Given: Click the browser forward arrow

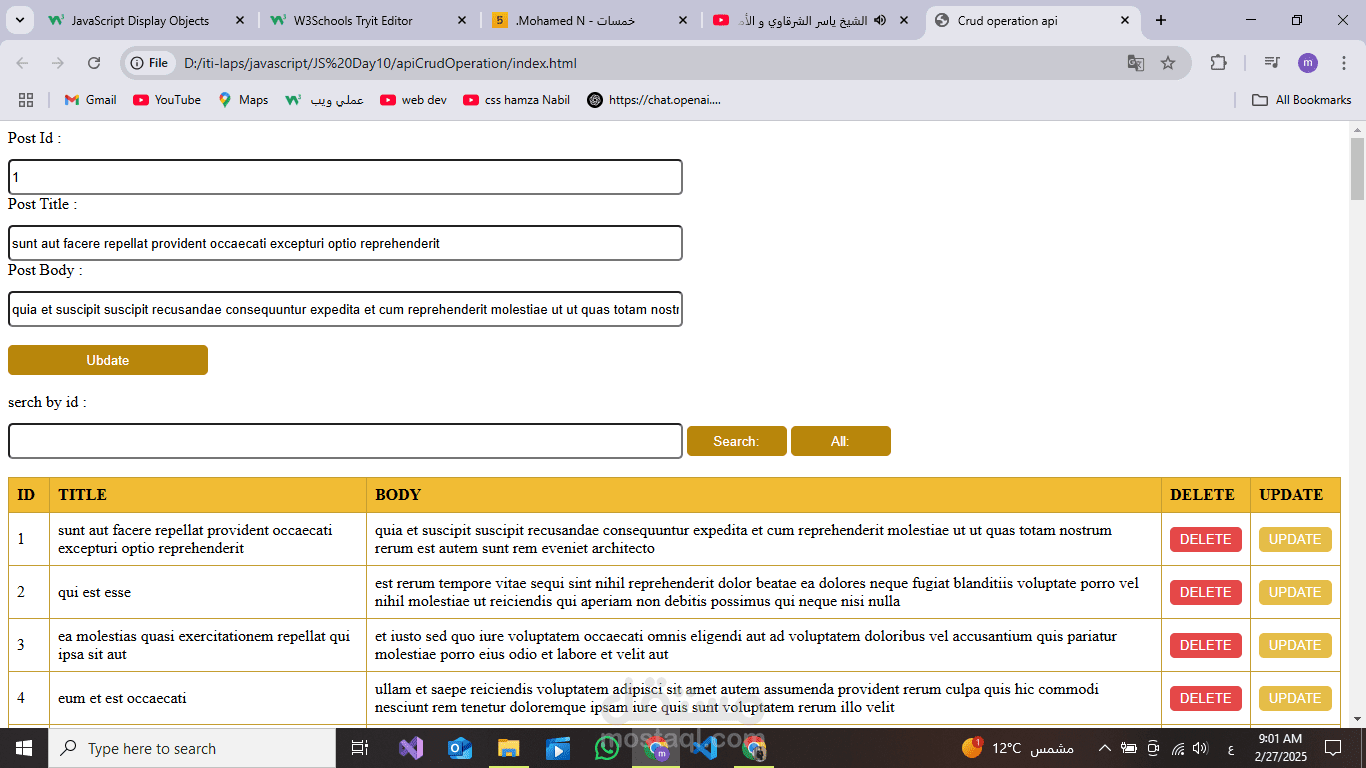Looking at the screenshot, I should (x=58, y=63).
